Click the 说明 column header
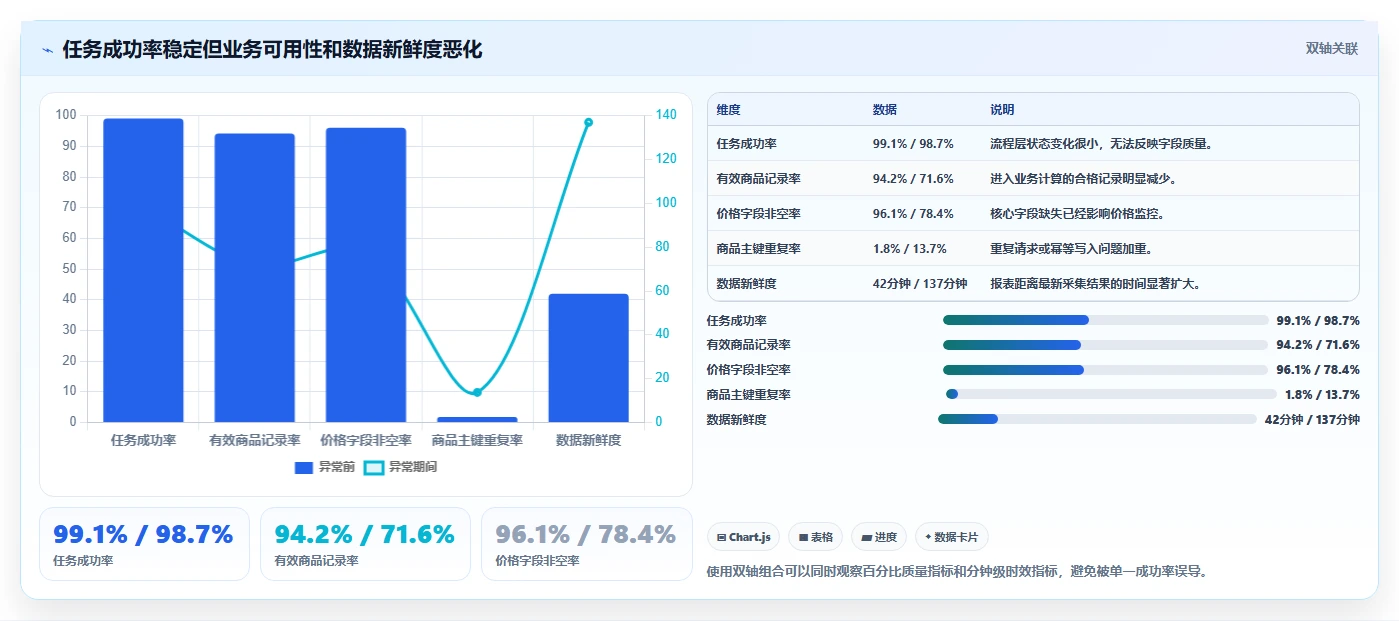 pyautogui.click(x=1002, y=110)
